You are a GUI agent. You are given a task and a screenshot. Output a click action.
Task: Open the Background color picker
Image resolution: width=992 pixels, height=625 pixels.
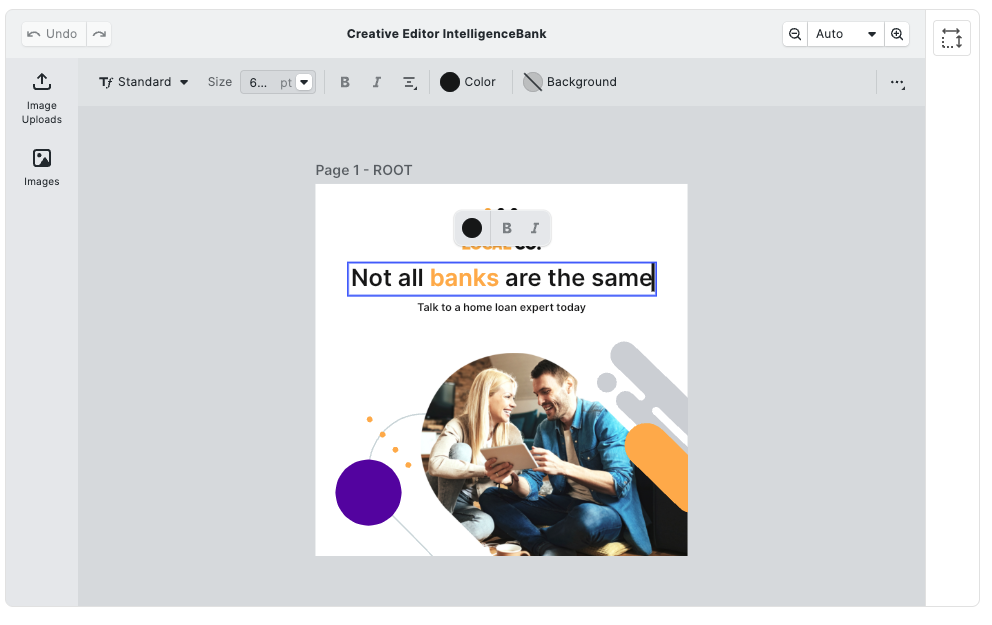click(569, 82)
